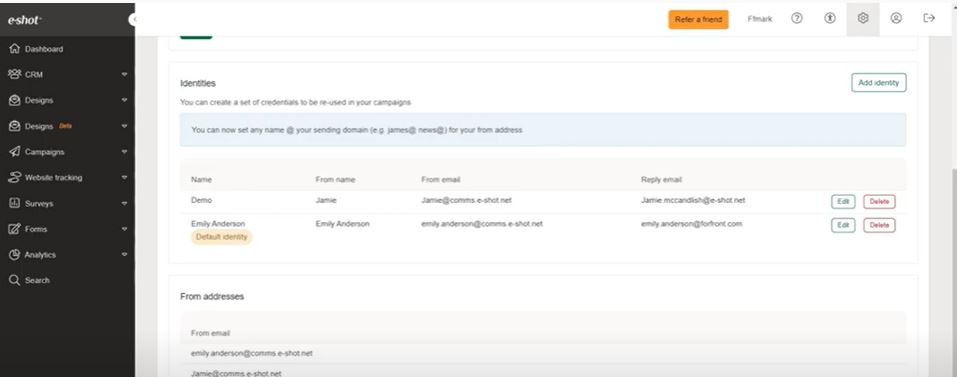Click the Demo name cell
957x377 pixels.
click(201, 200)
